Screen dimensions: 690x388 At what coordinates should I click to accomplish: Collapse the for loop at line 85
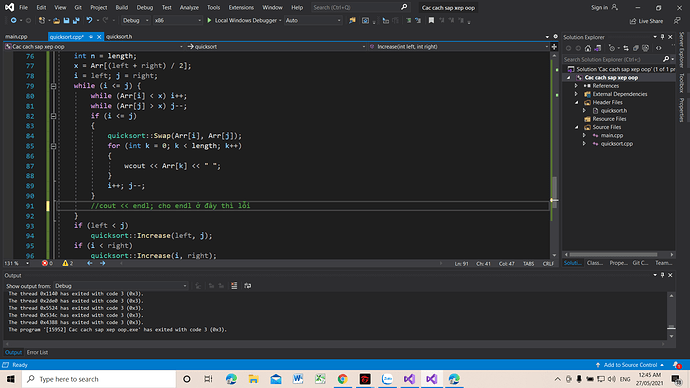click(x=53, y=146)
